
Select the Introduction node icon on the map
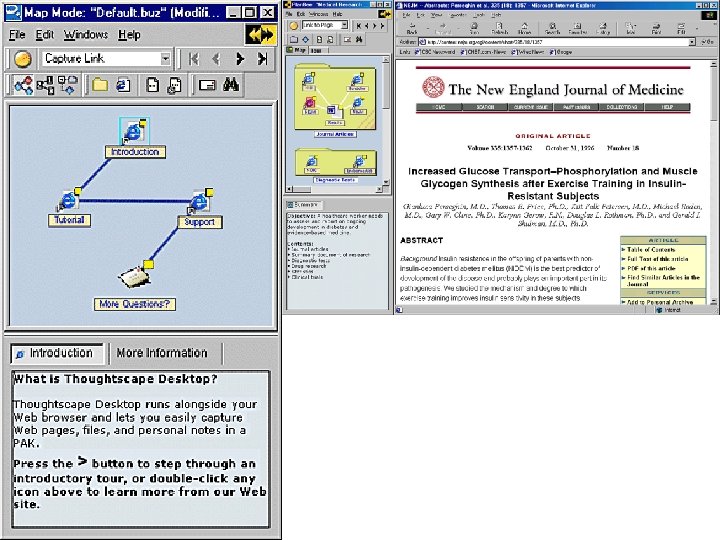[x=135, y=131]
